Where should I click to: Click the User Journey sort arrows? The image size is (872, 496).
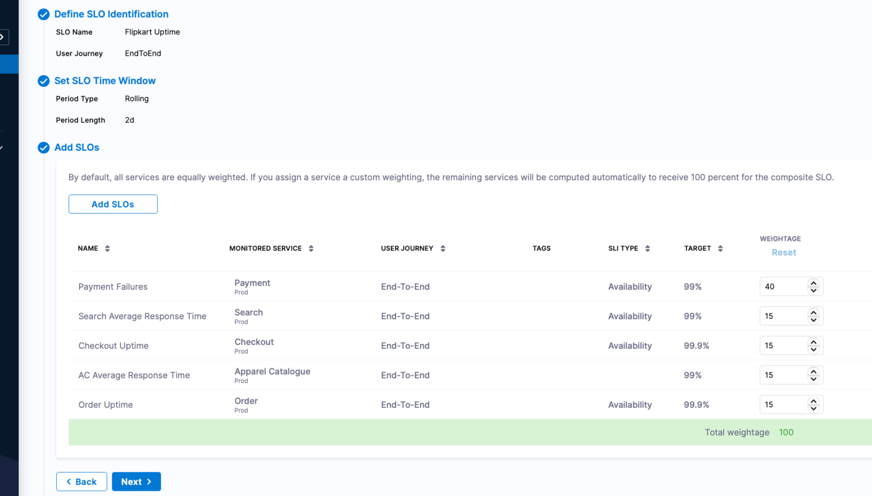(x=443, y=248)
